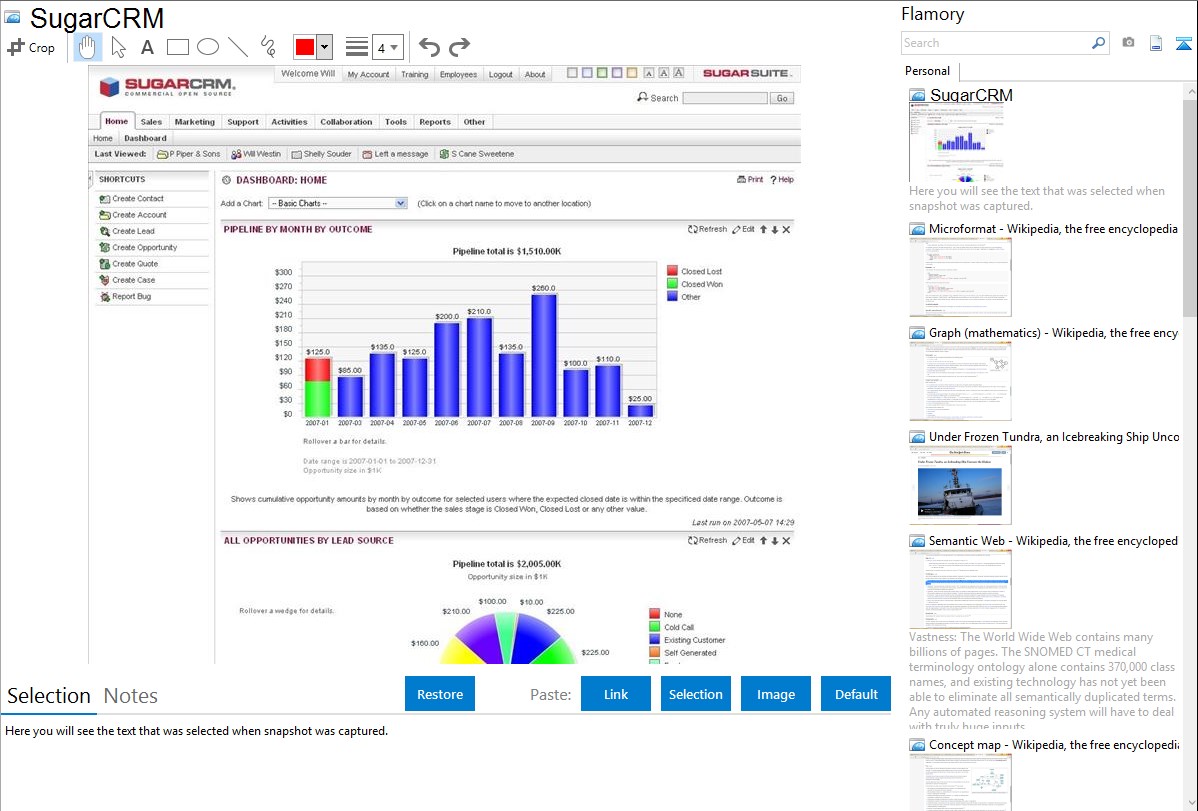
Task: Take a snapshot with camera icon
Action: click(1128, 43)
